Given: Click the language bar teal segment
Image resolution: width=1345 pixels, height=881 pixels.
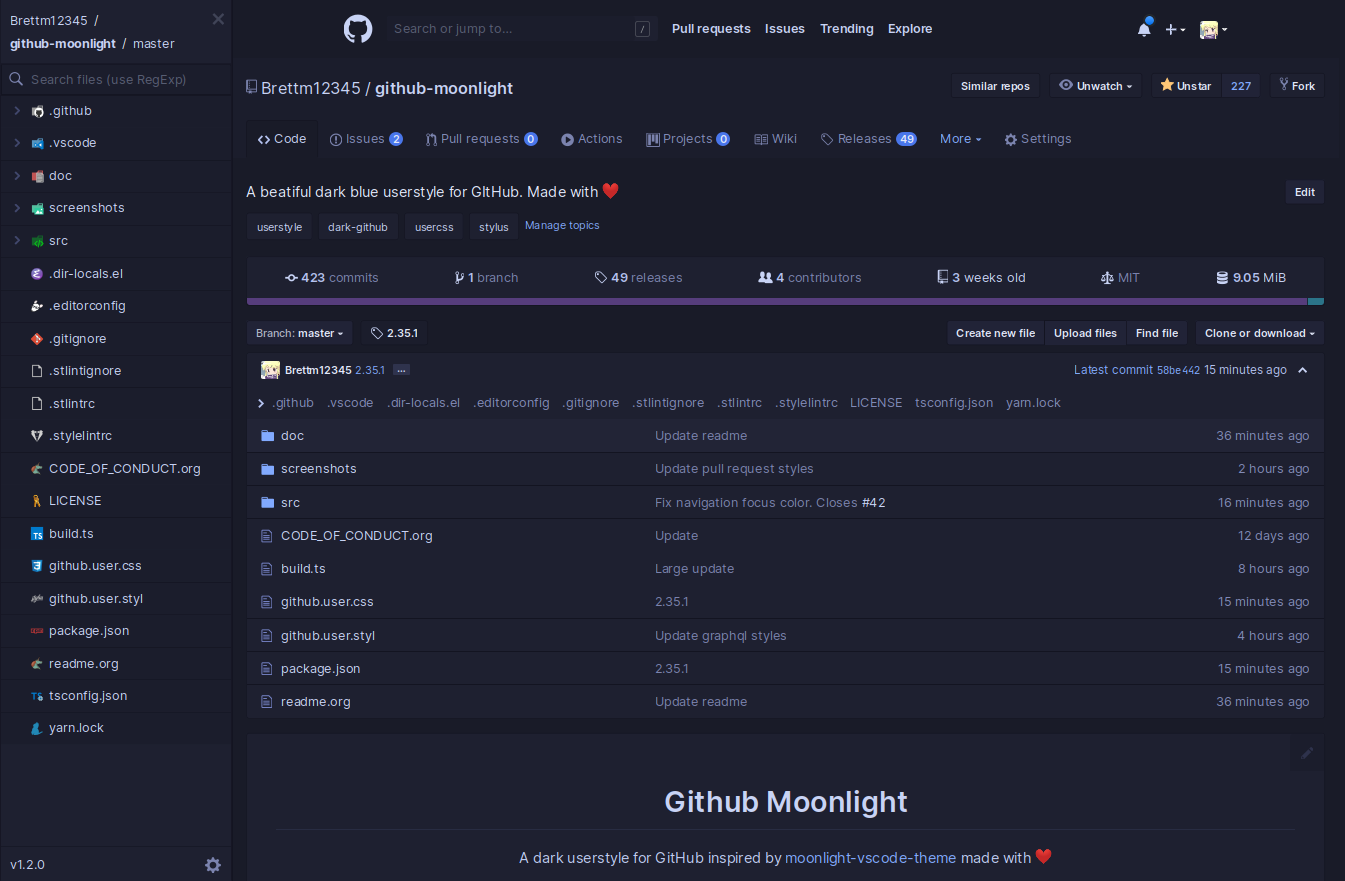Looking at the screenshot, I should click(x=1316, y=301).
